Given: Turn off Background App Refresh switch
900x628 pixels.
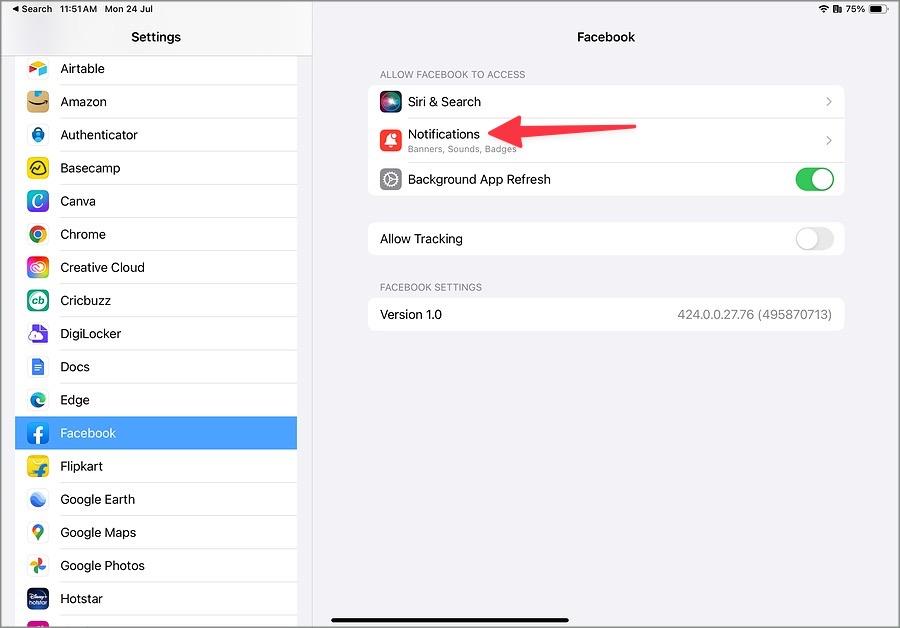Looking at the screenshot, I should [x=814, y=179].
